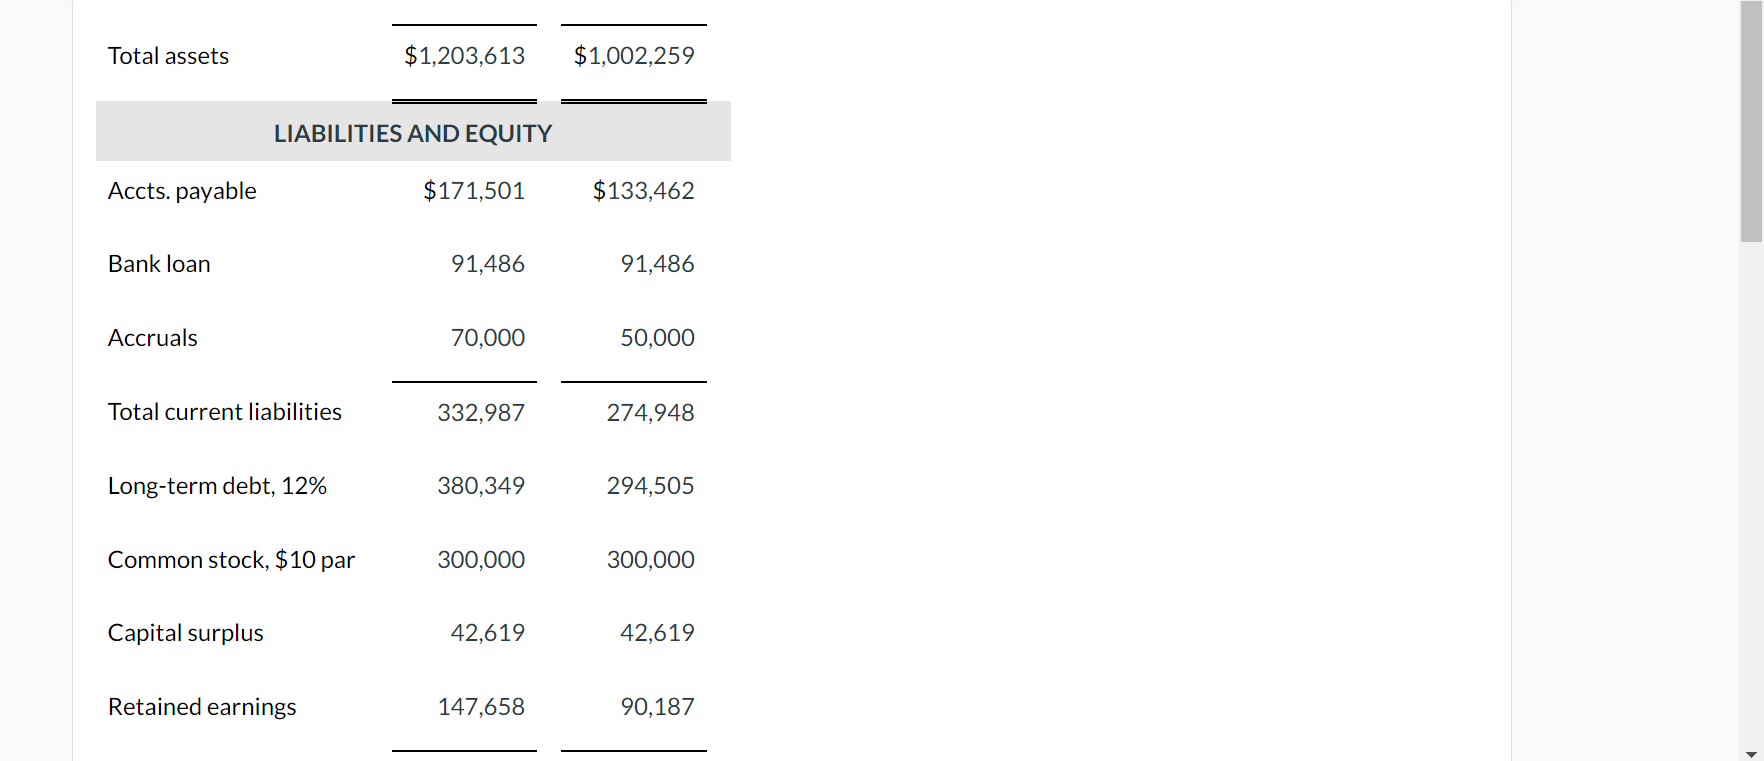Select the Bank loan row label
The height and width of the screenshot is (761, 1764).
pyautogui.click(x=159, y=264)
